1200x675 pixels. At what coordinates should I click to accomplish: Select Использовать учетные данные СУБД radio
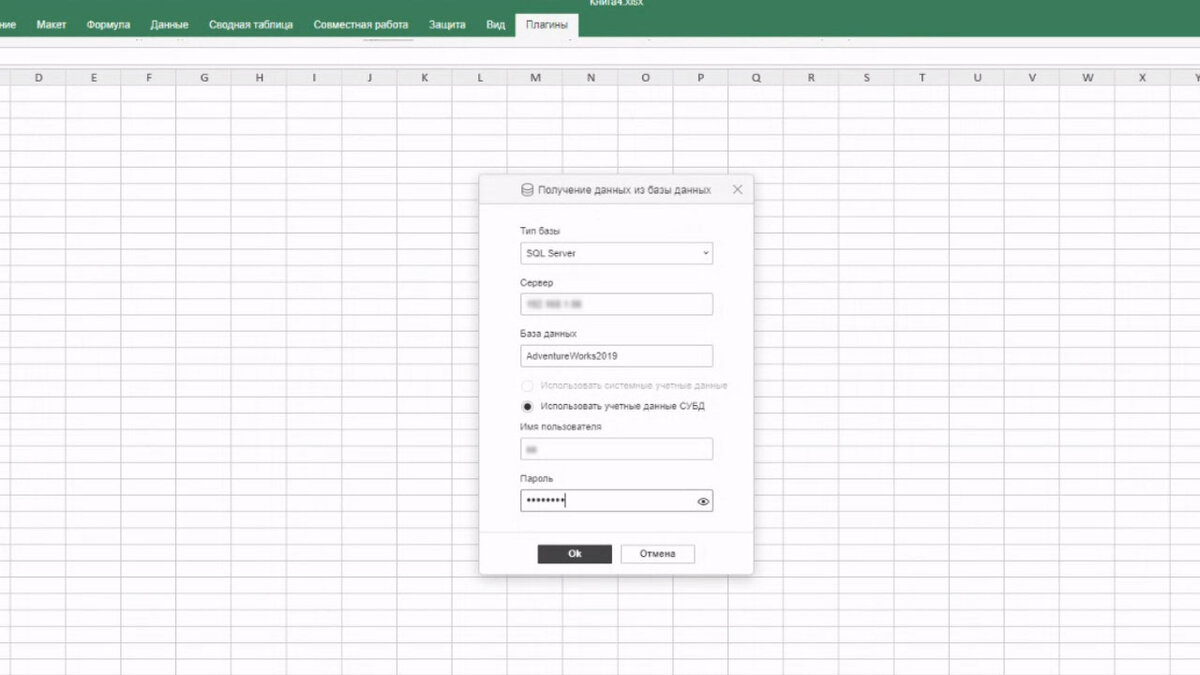coord(527,406)
